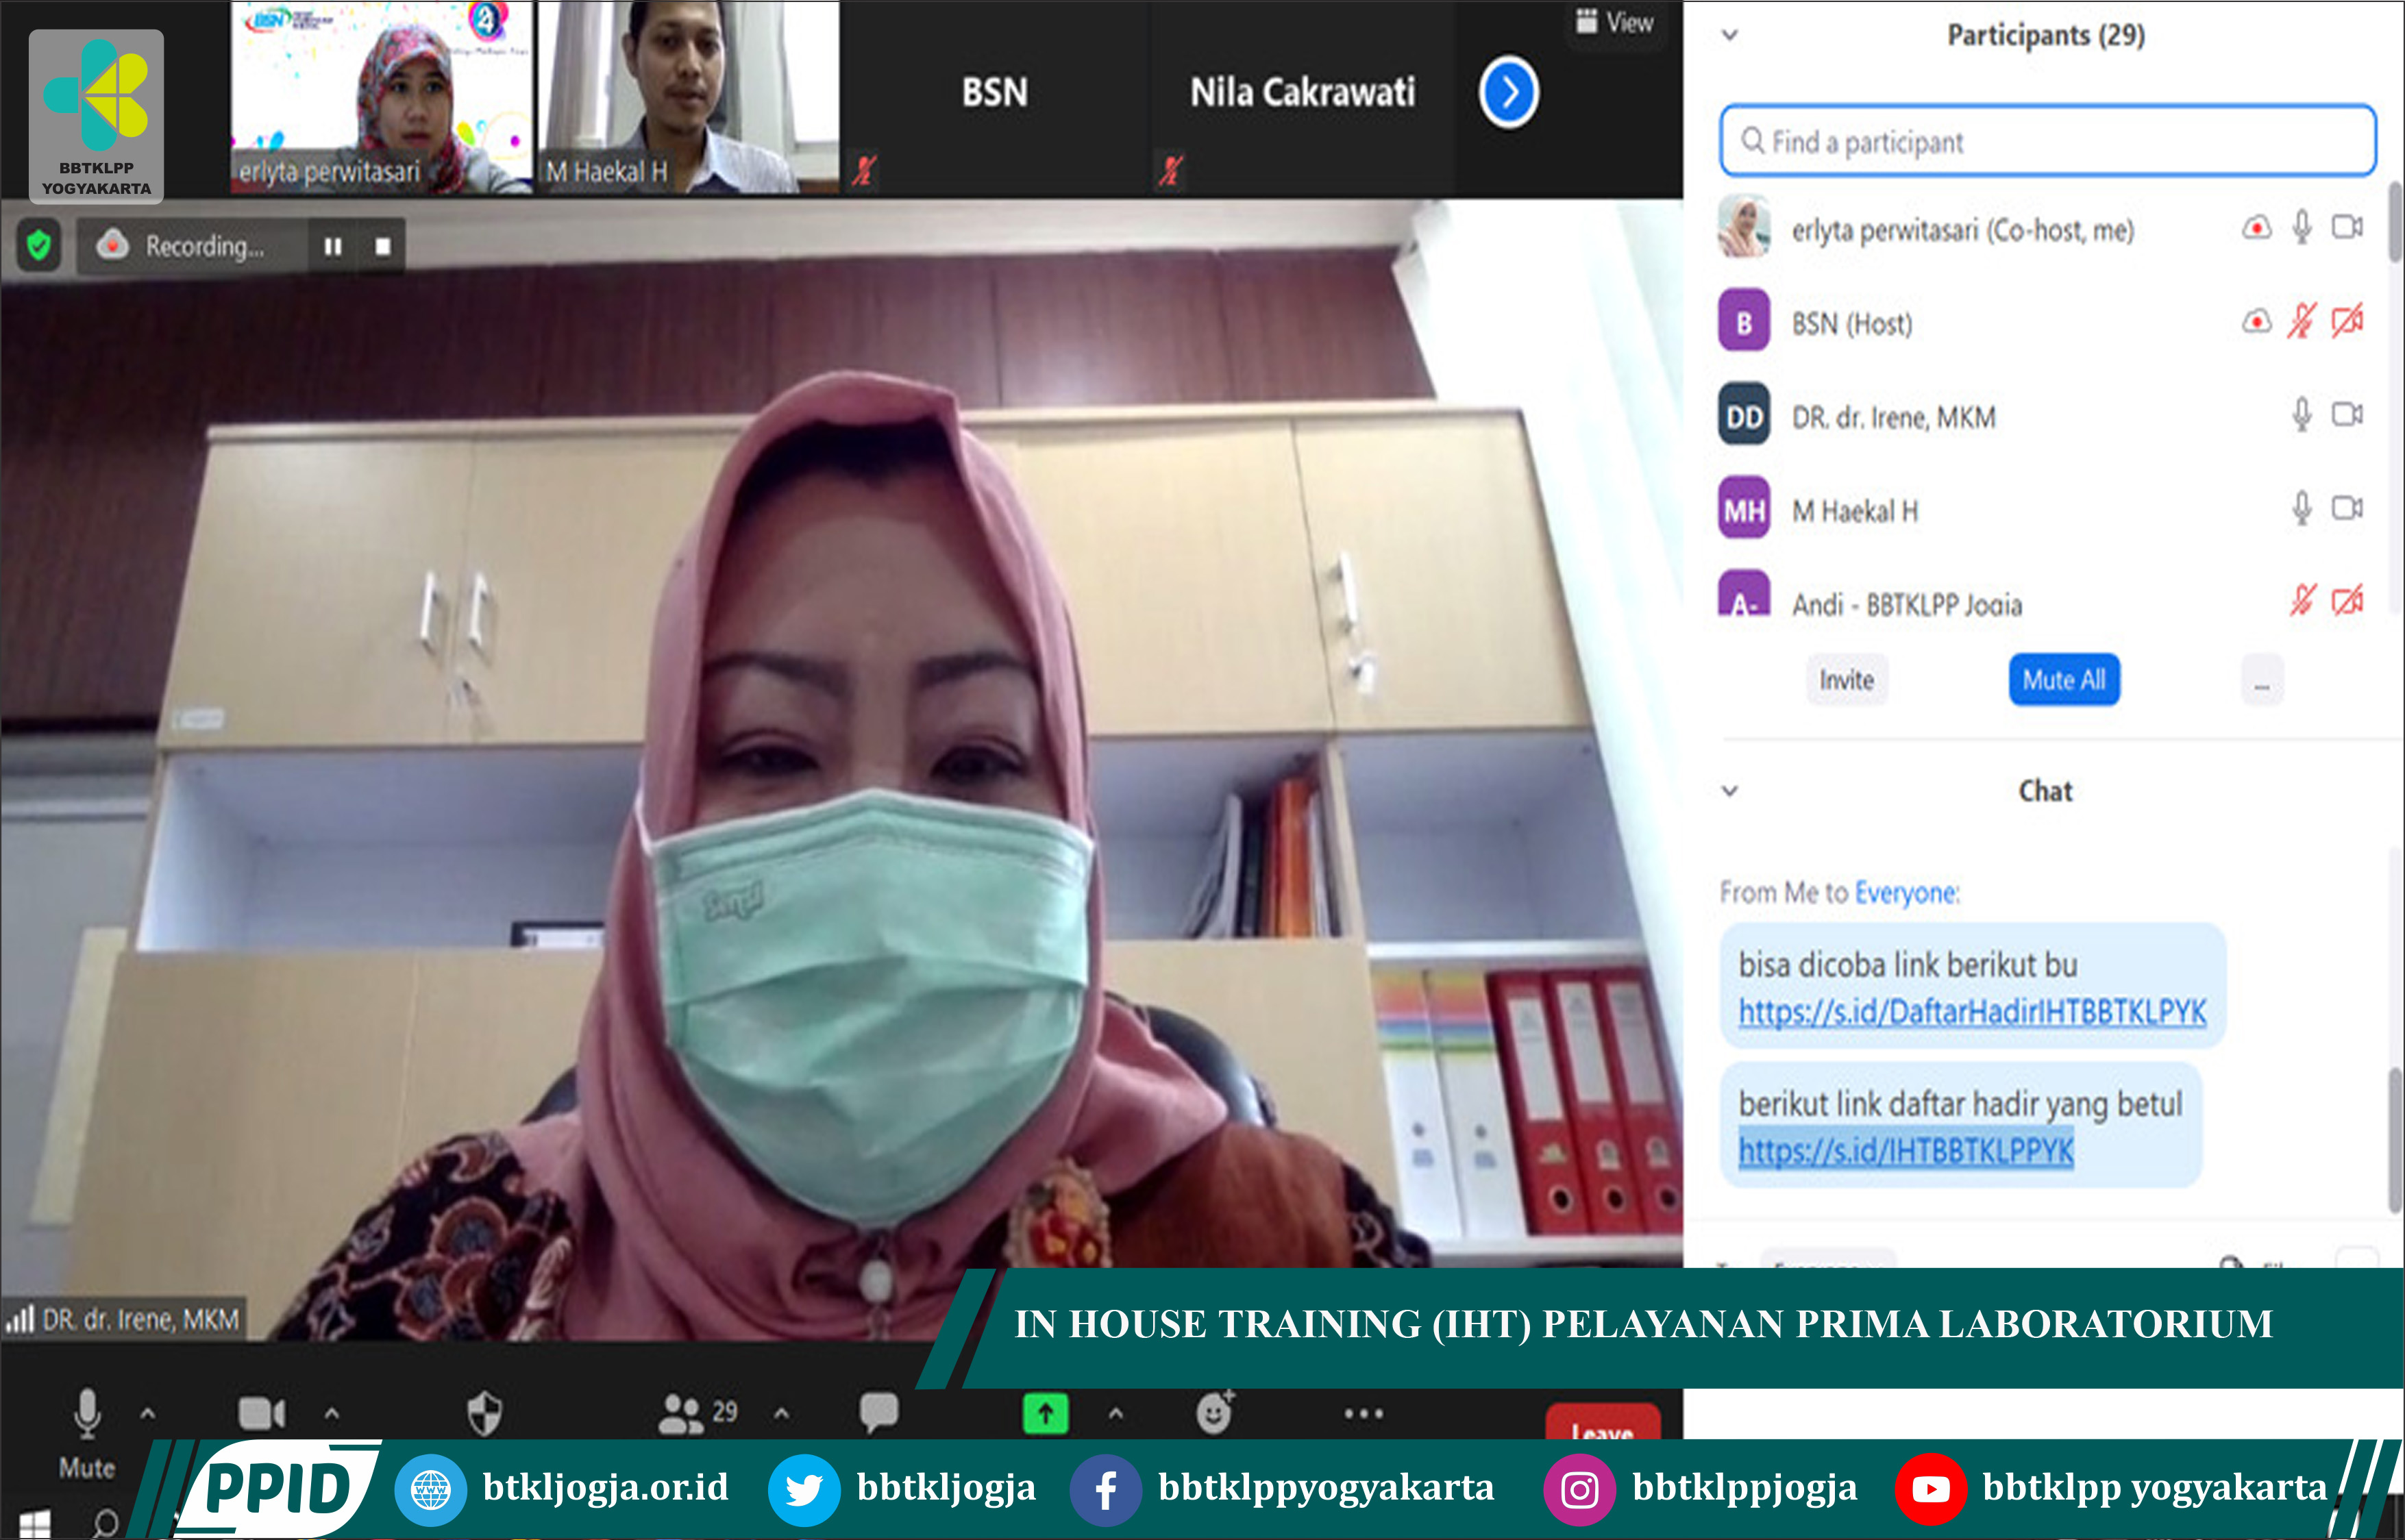
Task: Click the Security shield toolbar icon
Action: (x=485, y=1413)
